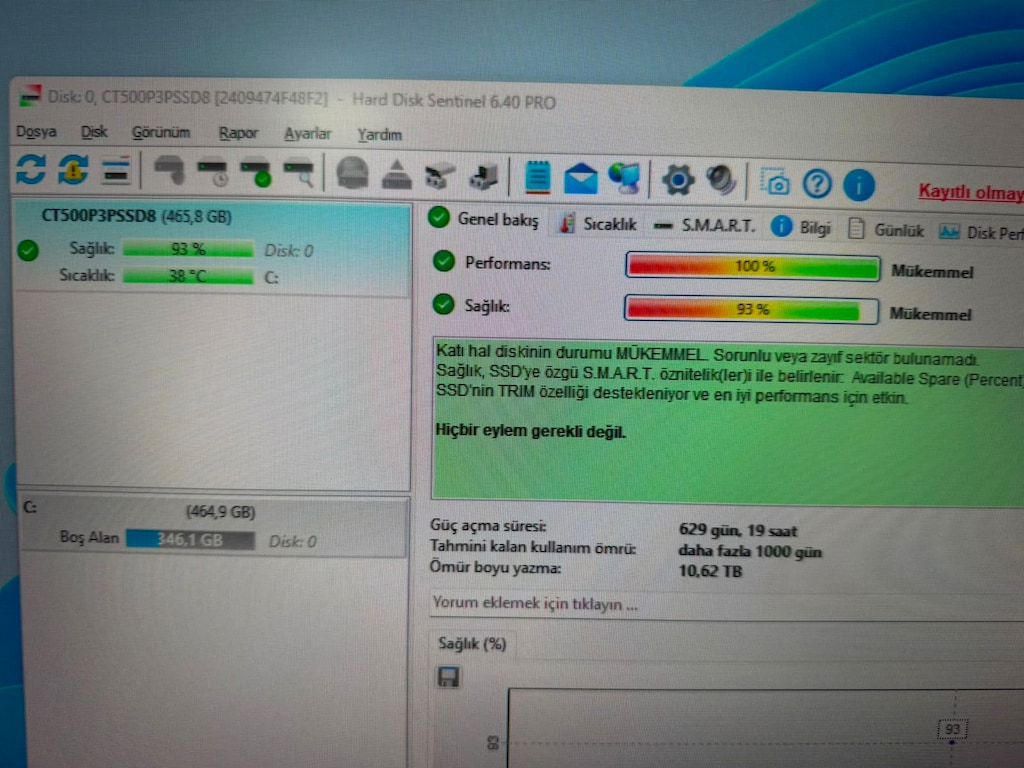The width and height of the screenshot is (1024, 768).
Task: Click the globe and monitor network icon
Action: (625, 179)
